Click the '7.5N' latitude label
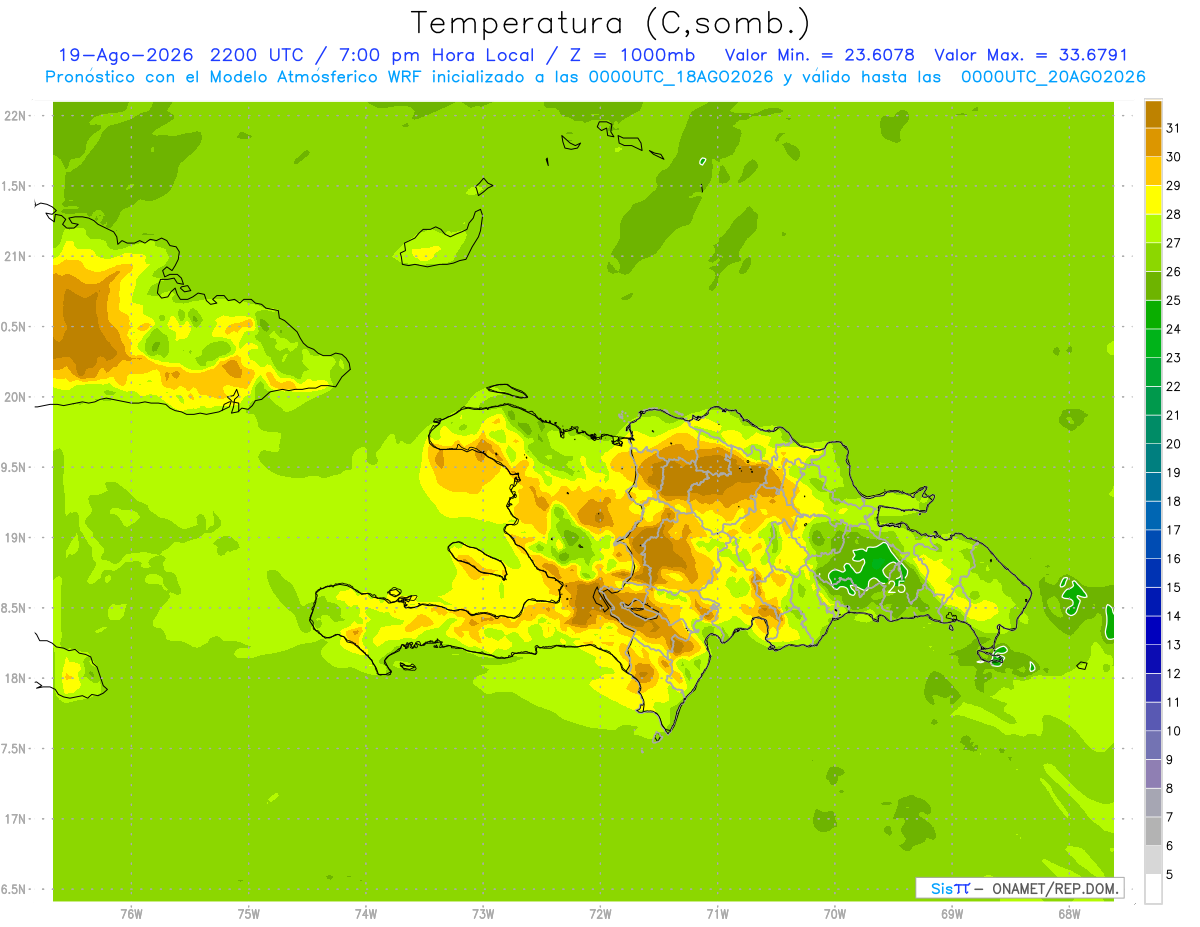Screen dimensions: 1200x927 tap(15, 749)
